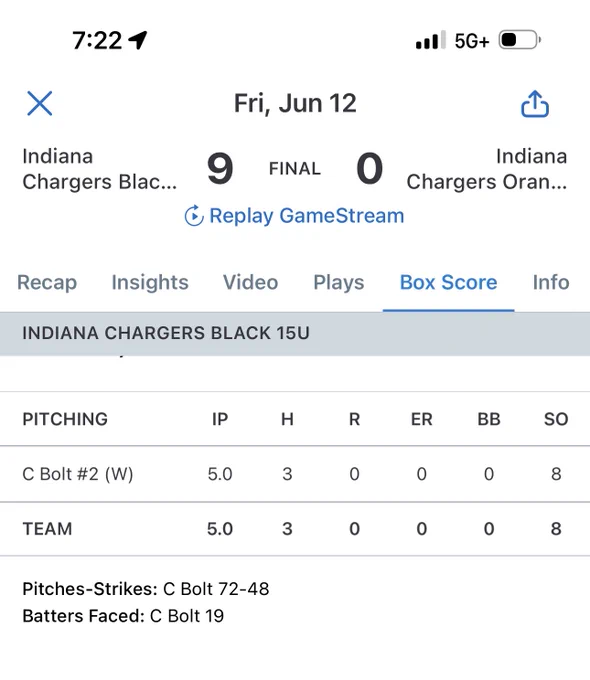
Task: Select Indiana Chargers Black team name
Action: (100, 169)
